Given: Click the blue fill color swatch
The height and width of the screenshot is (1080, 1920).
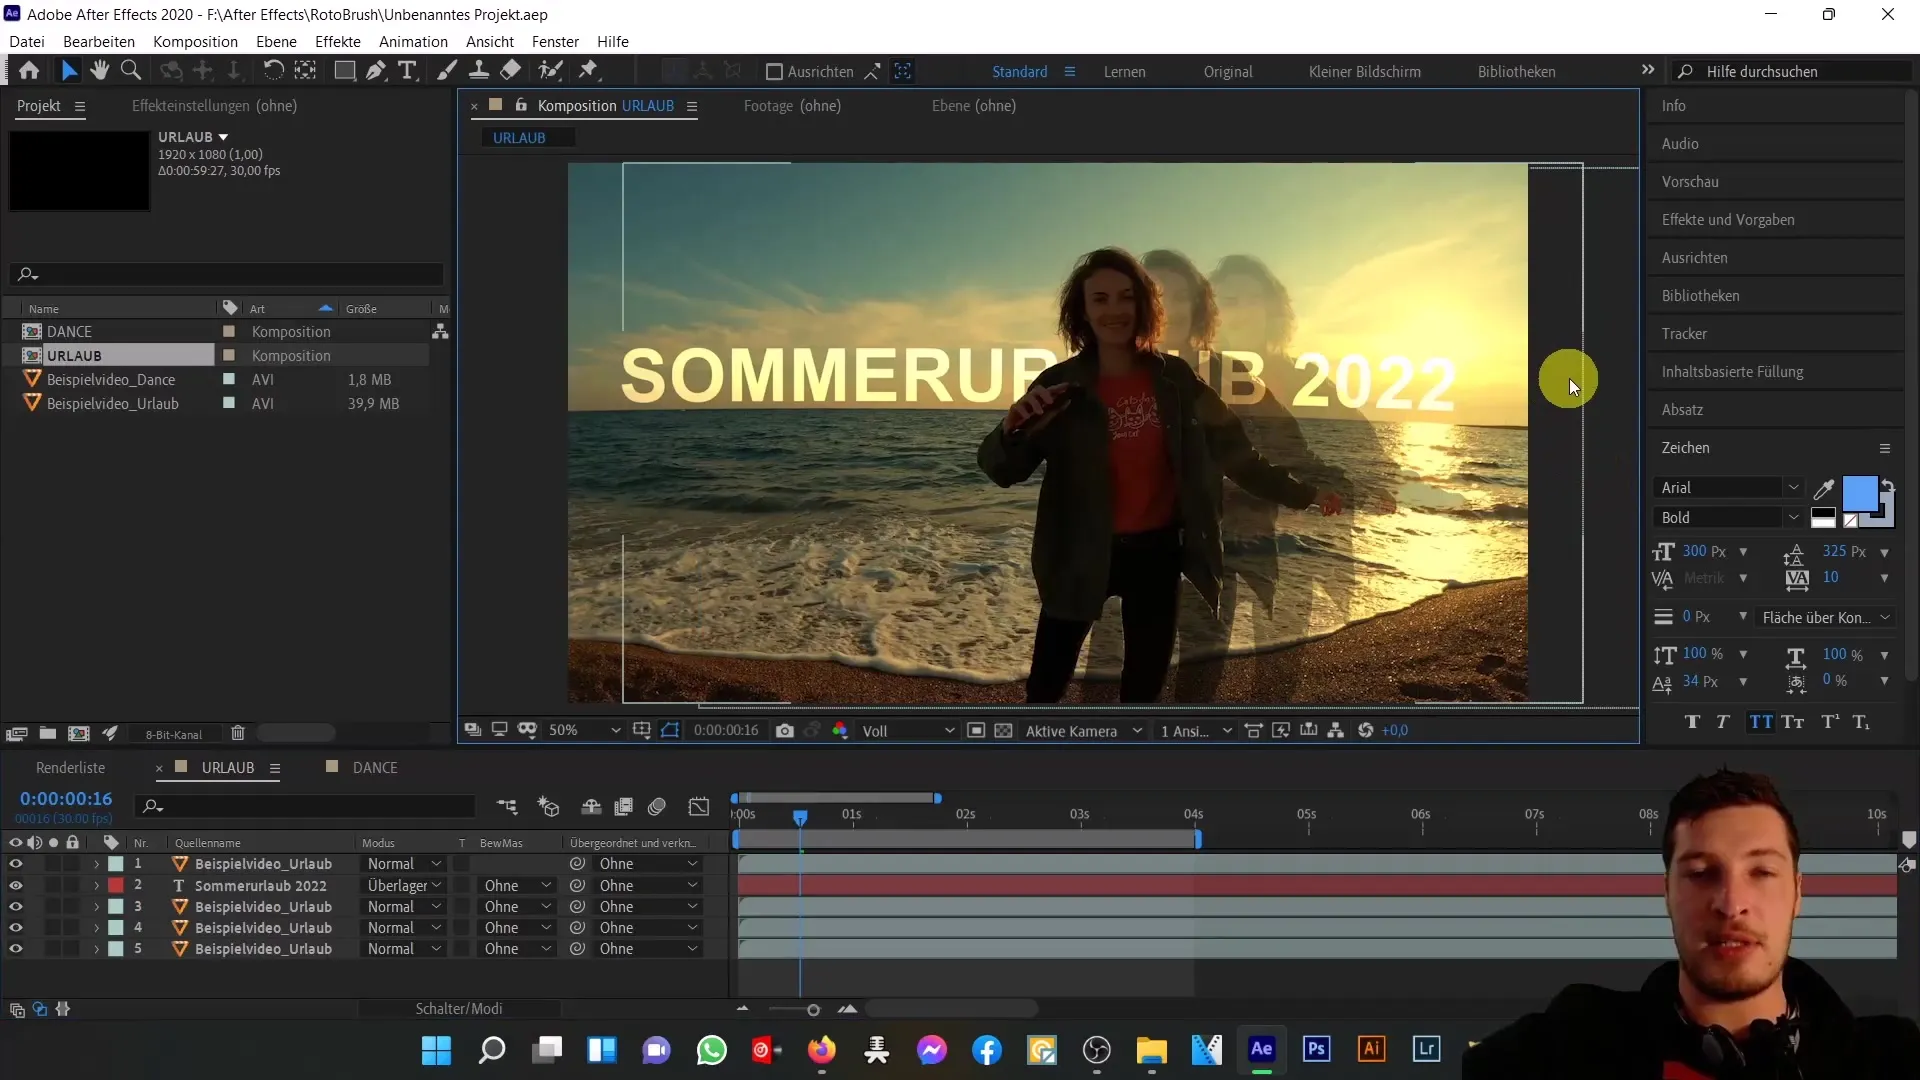Looking at the screenshot, I should (1859, 494).
